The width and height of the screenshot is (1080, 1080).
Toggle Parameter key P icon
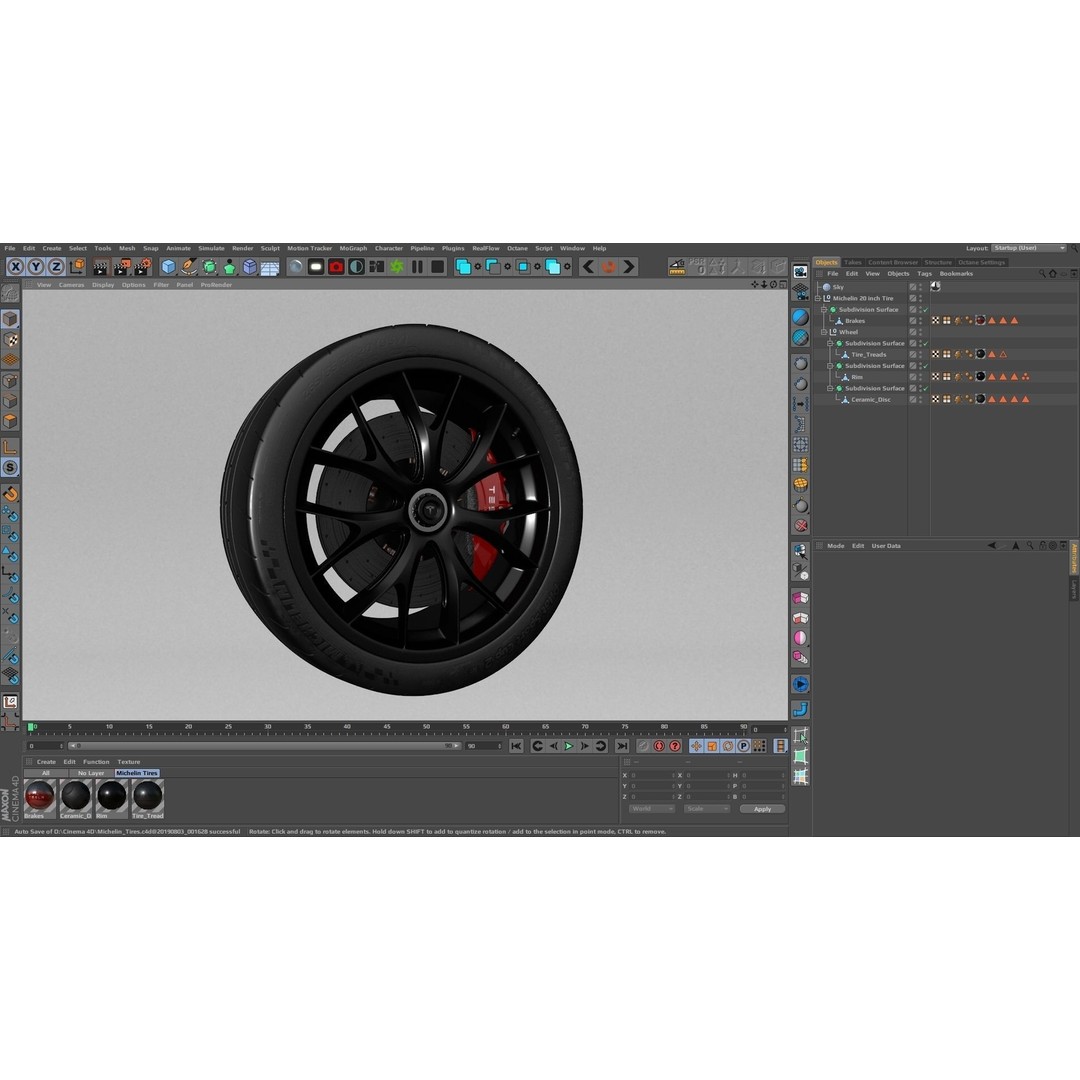(743, 746)
